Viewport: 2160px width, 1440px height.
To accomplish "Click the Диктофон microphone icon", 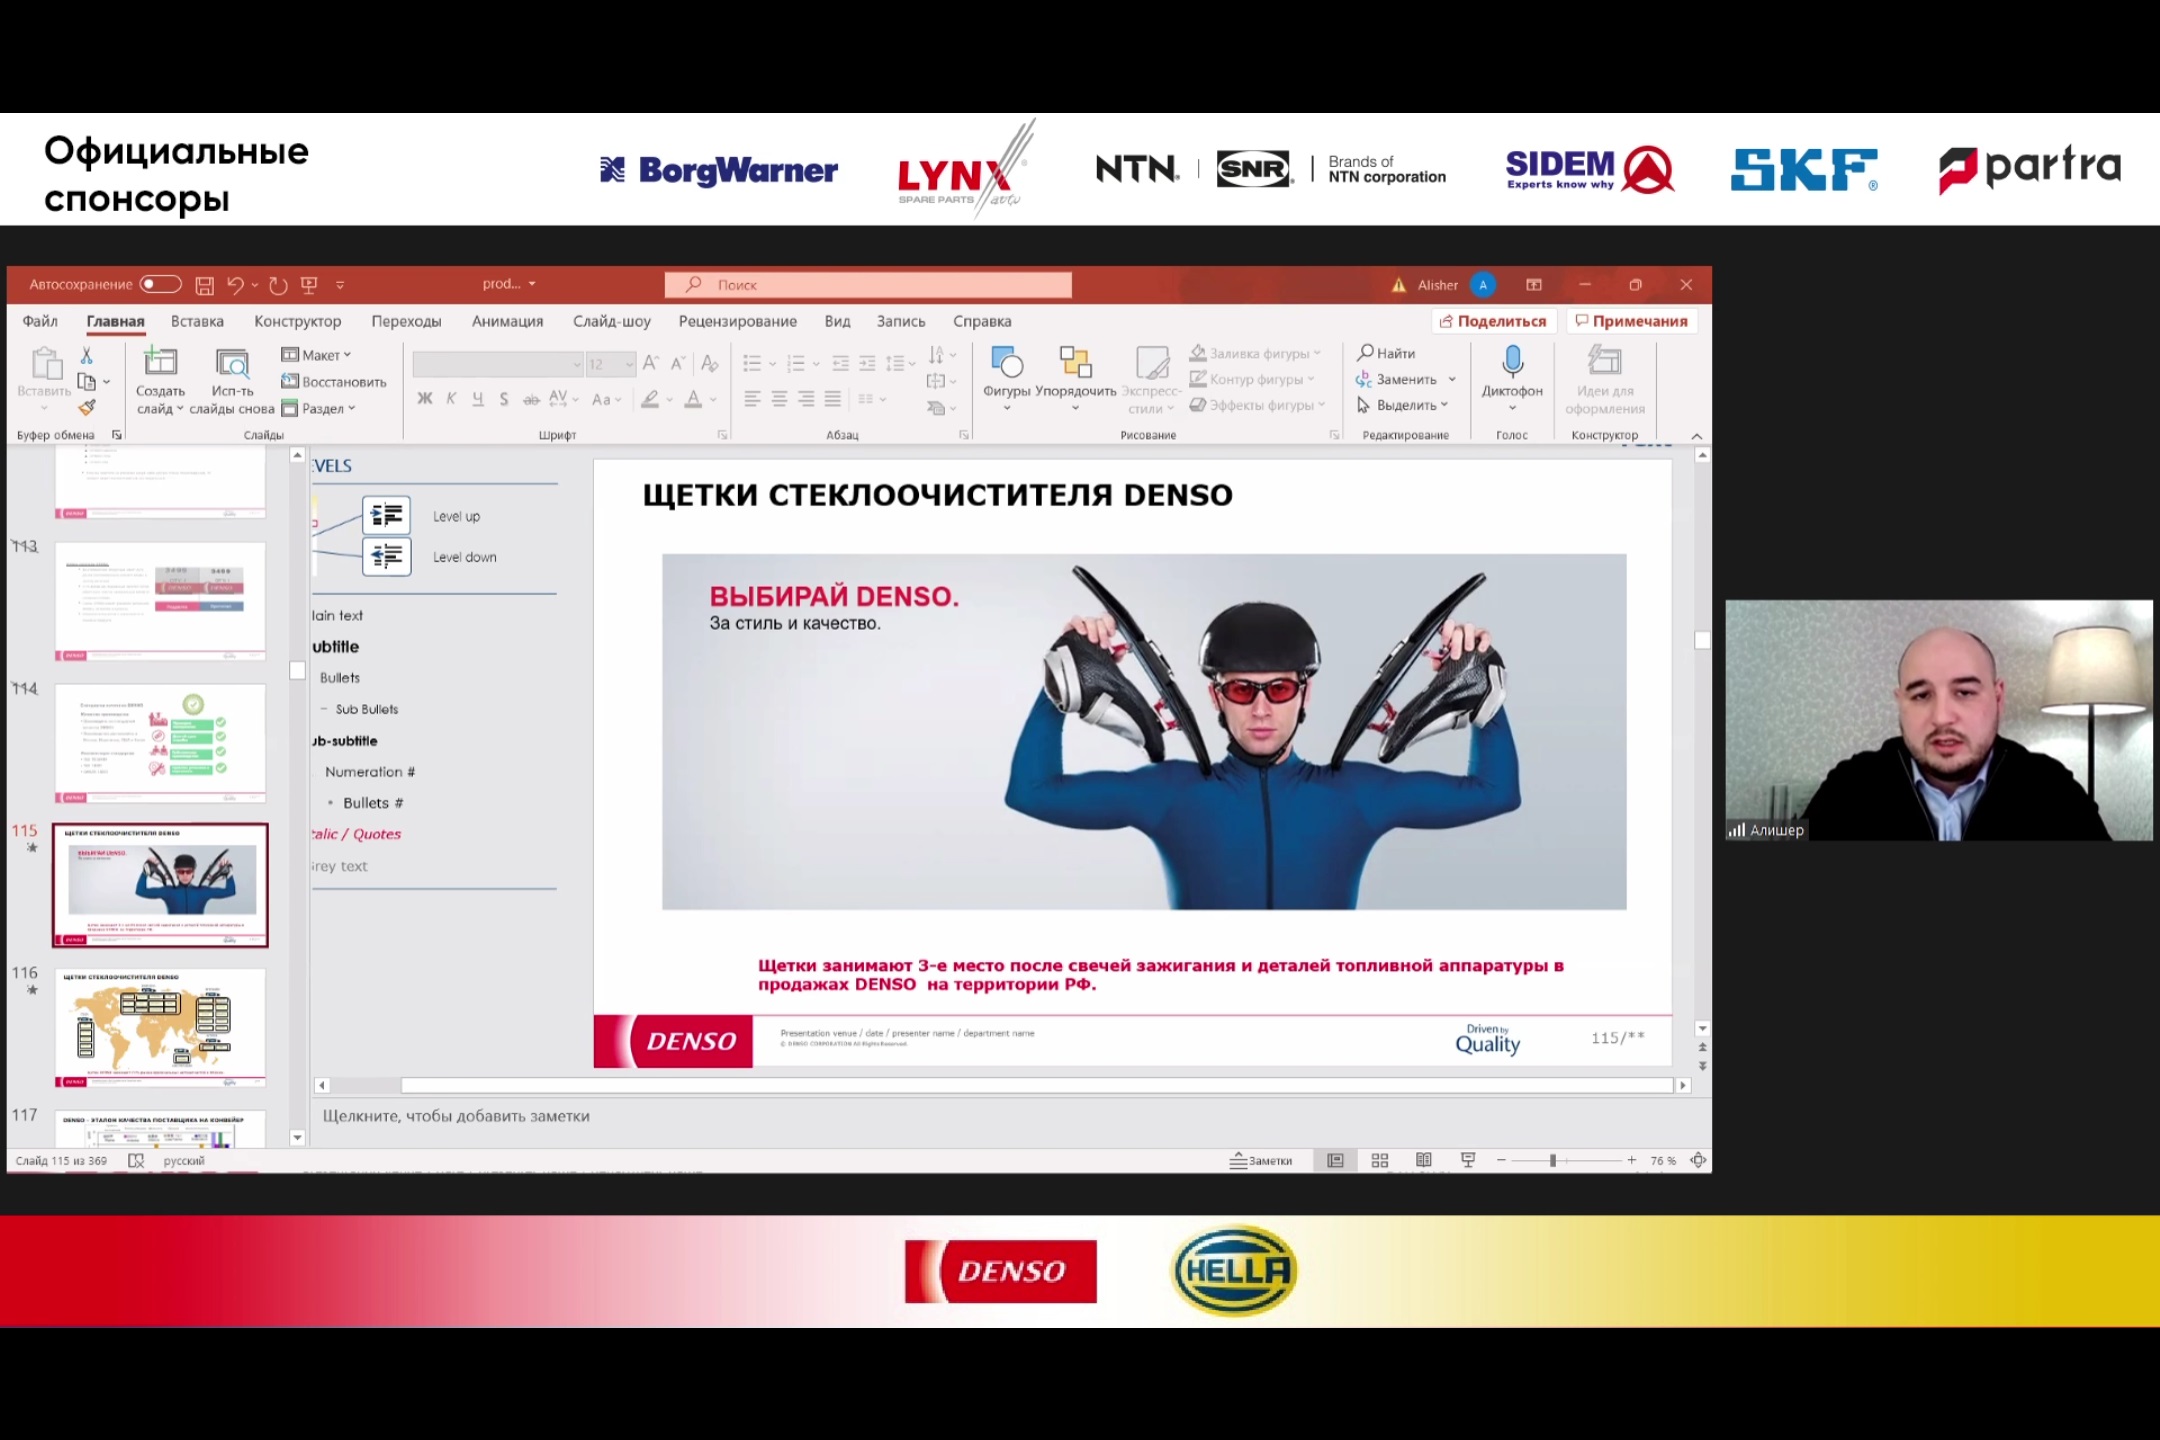I will pos(1512,362).
